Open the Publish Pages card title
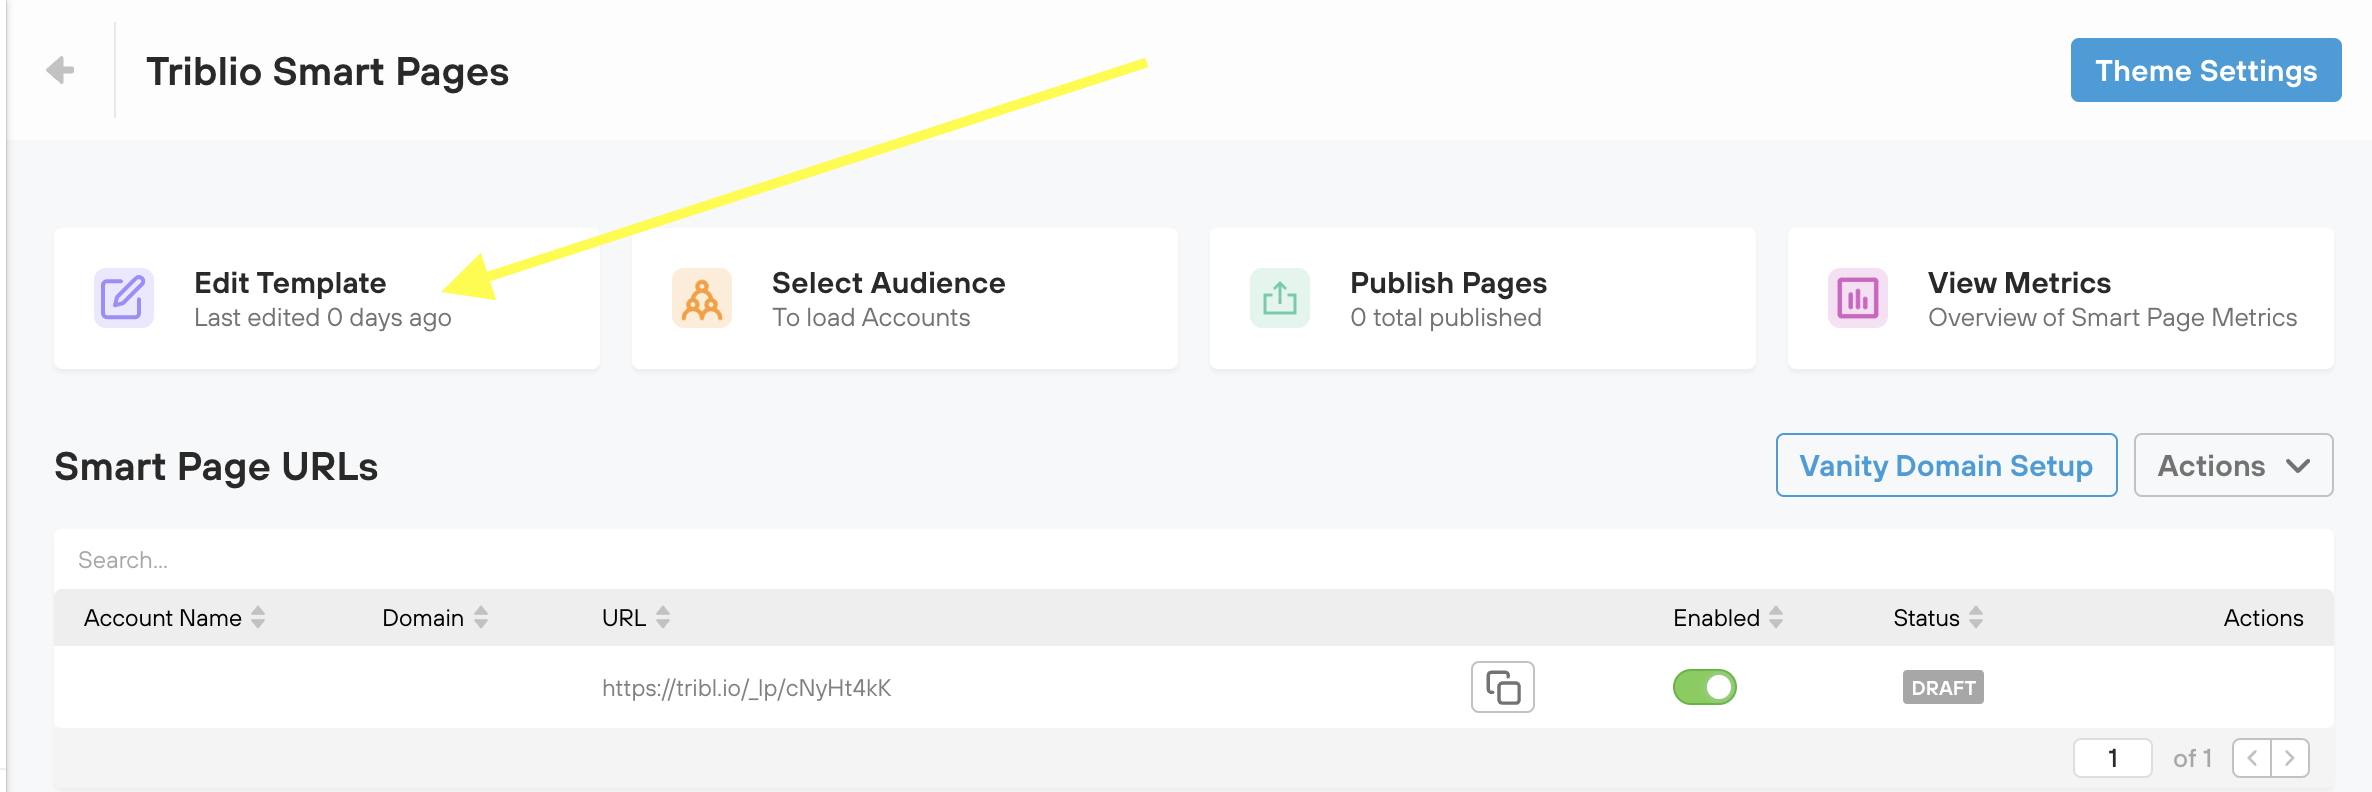Image resolution: width=2372 pixels, height=792 pixels. 1448,283
